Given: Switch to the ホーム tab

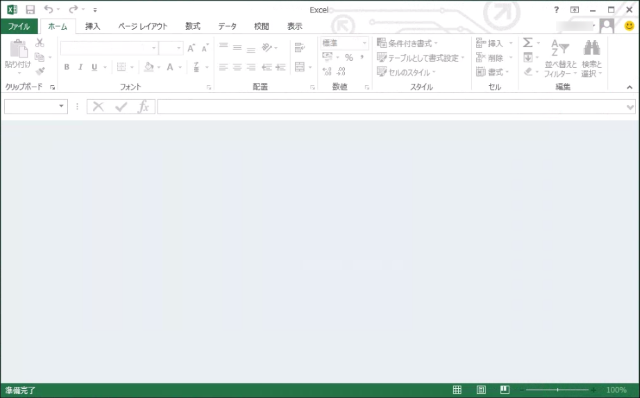Looking at the screenshot, I should pos(58,27).
